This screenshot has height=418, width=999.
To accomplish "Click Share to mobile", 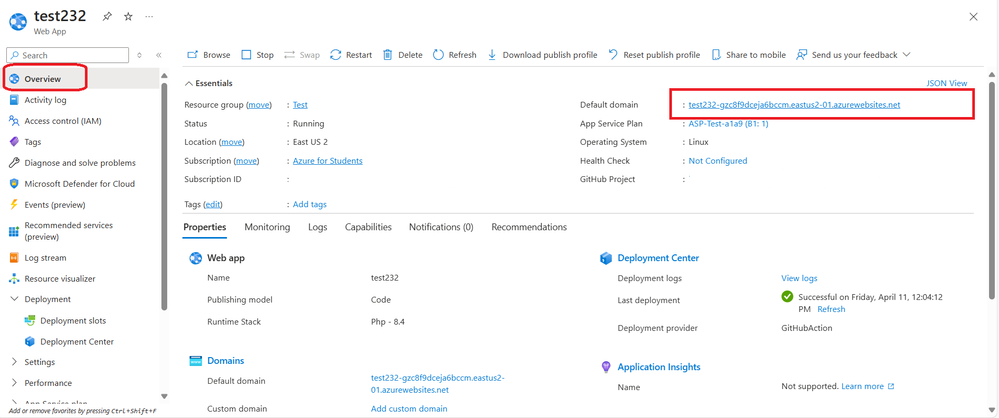I will [749, 55].
